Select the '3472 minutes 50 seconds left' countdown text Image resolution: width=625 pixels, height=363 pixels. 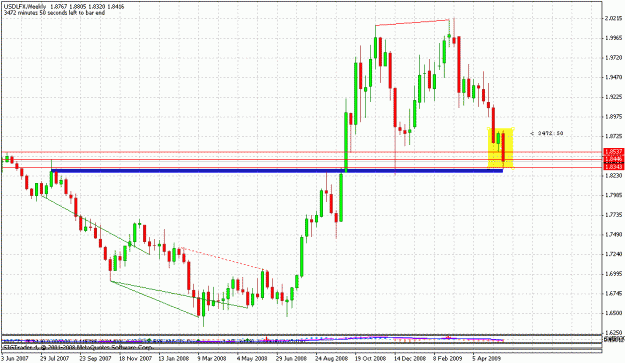(54, 13)
